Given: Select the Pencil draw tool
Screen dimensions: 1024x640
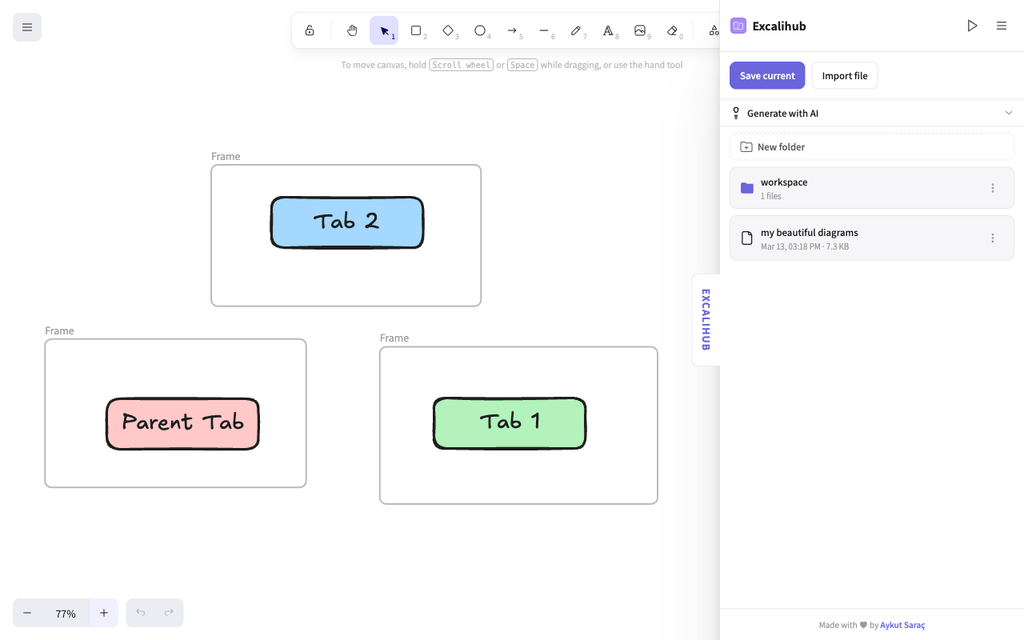Looking at the screenshot, I should coord(576,31).
